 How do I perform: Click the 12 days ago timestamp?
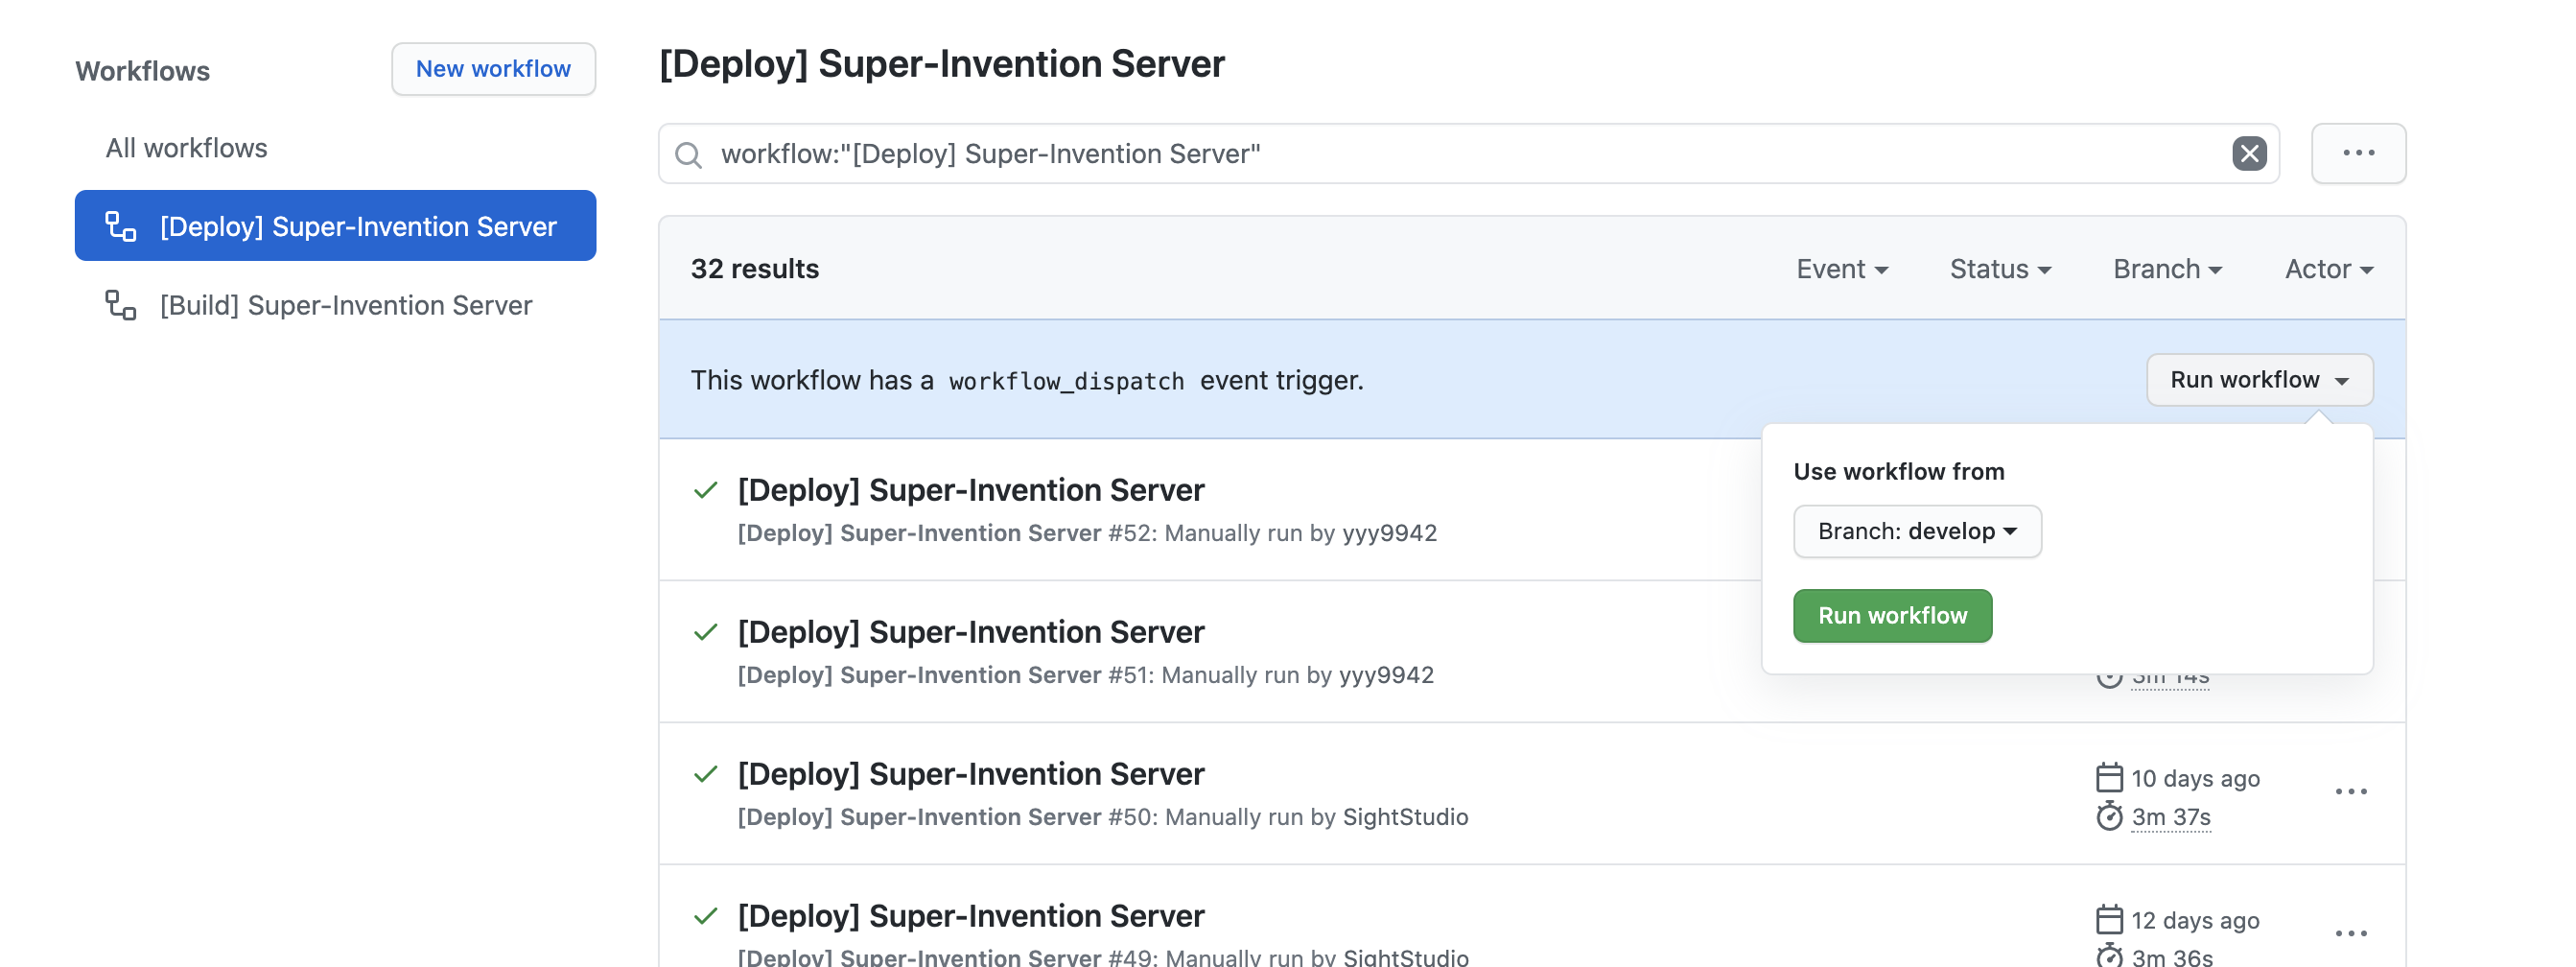point(2195,920)
